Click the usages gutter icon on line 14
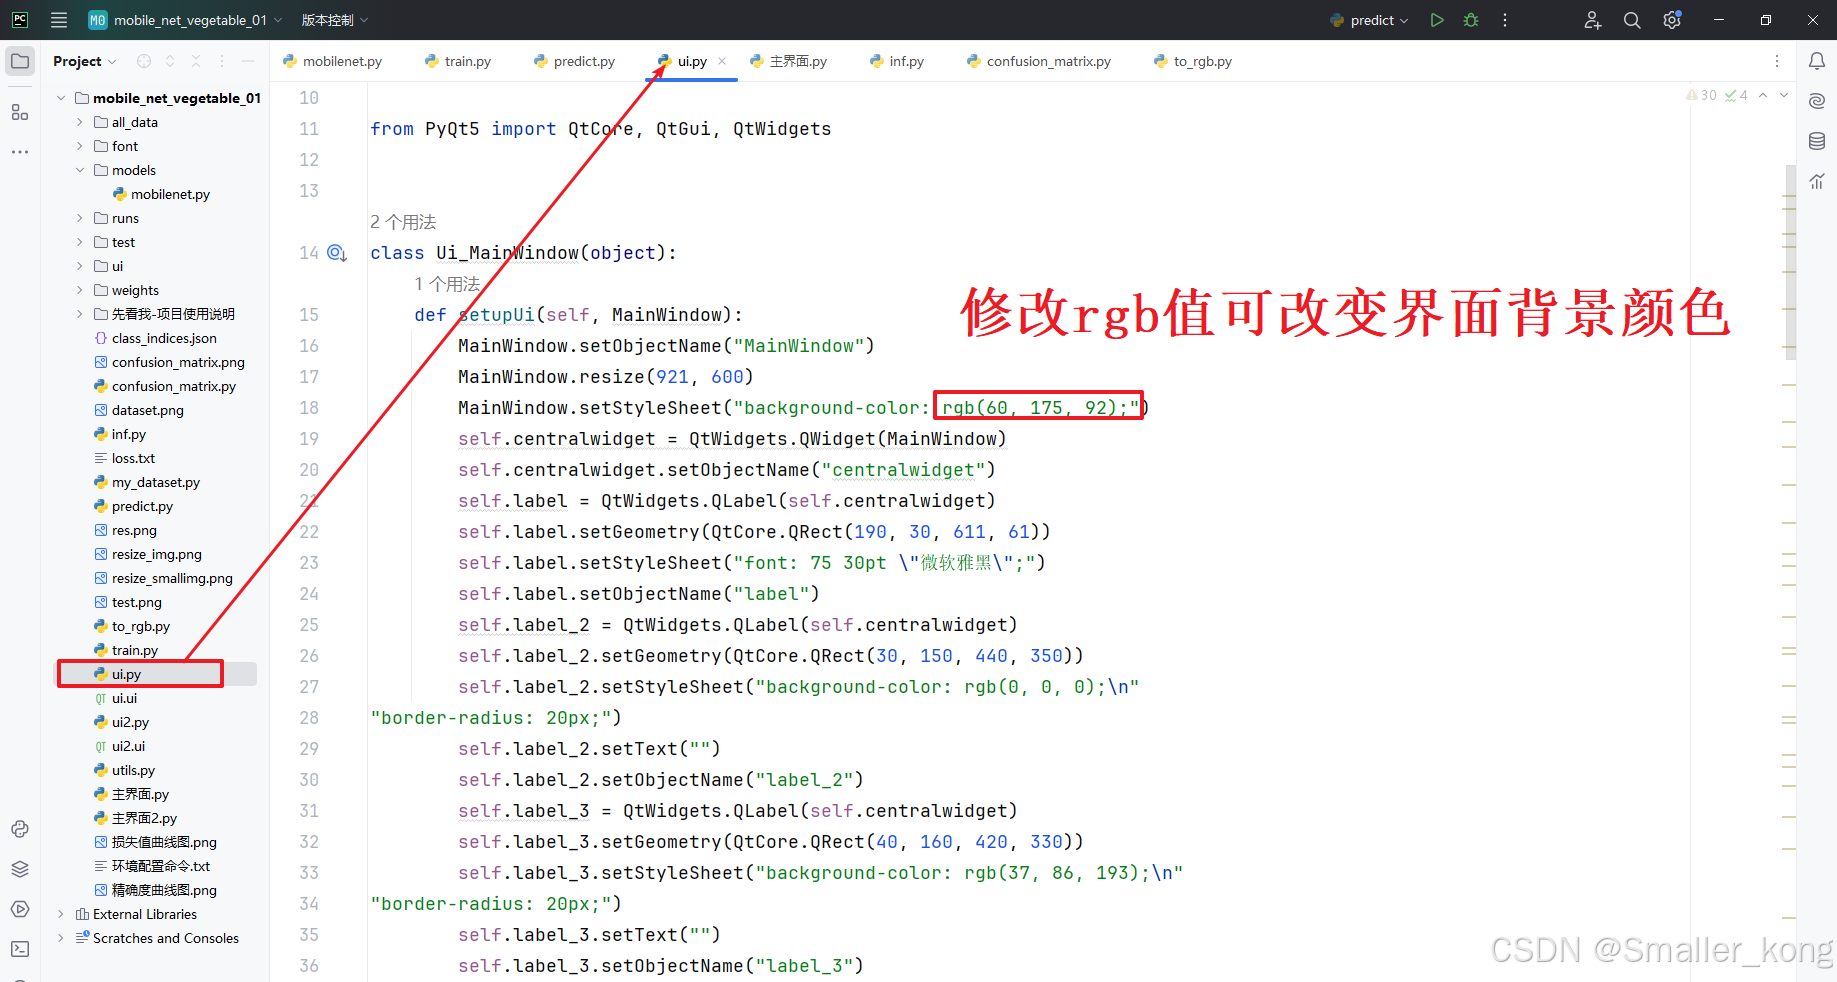 [x=337, y=253]
